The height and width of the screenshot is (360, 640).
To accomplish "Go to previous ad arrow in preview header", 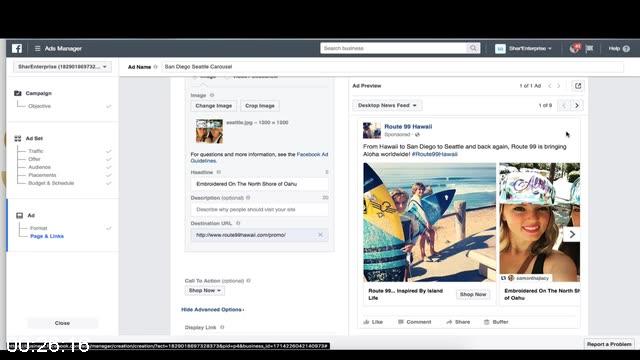I will click(550, 86).
